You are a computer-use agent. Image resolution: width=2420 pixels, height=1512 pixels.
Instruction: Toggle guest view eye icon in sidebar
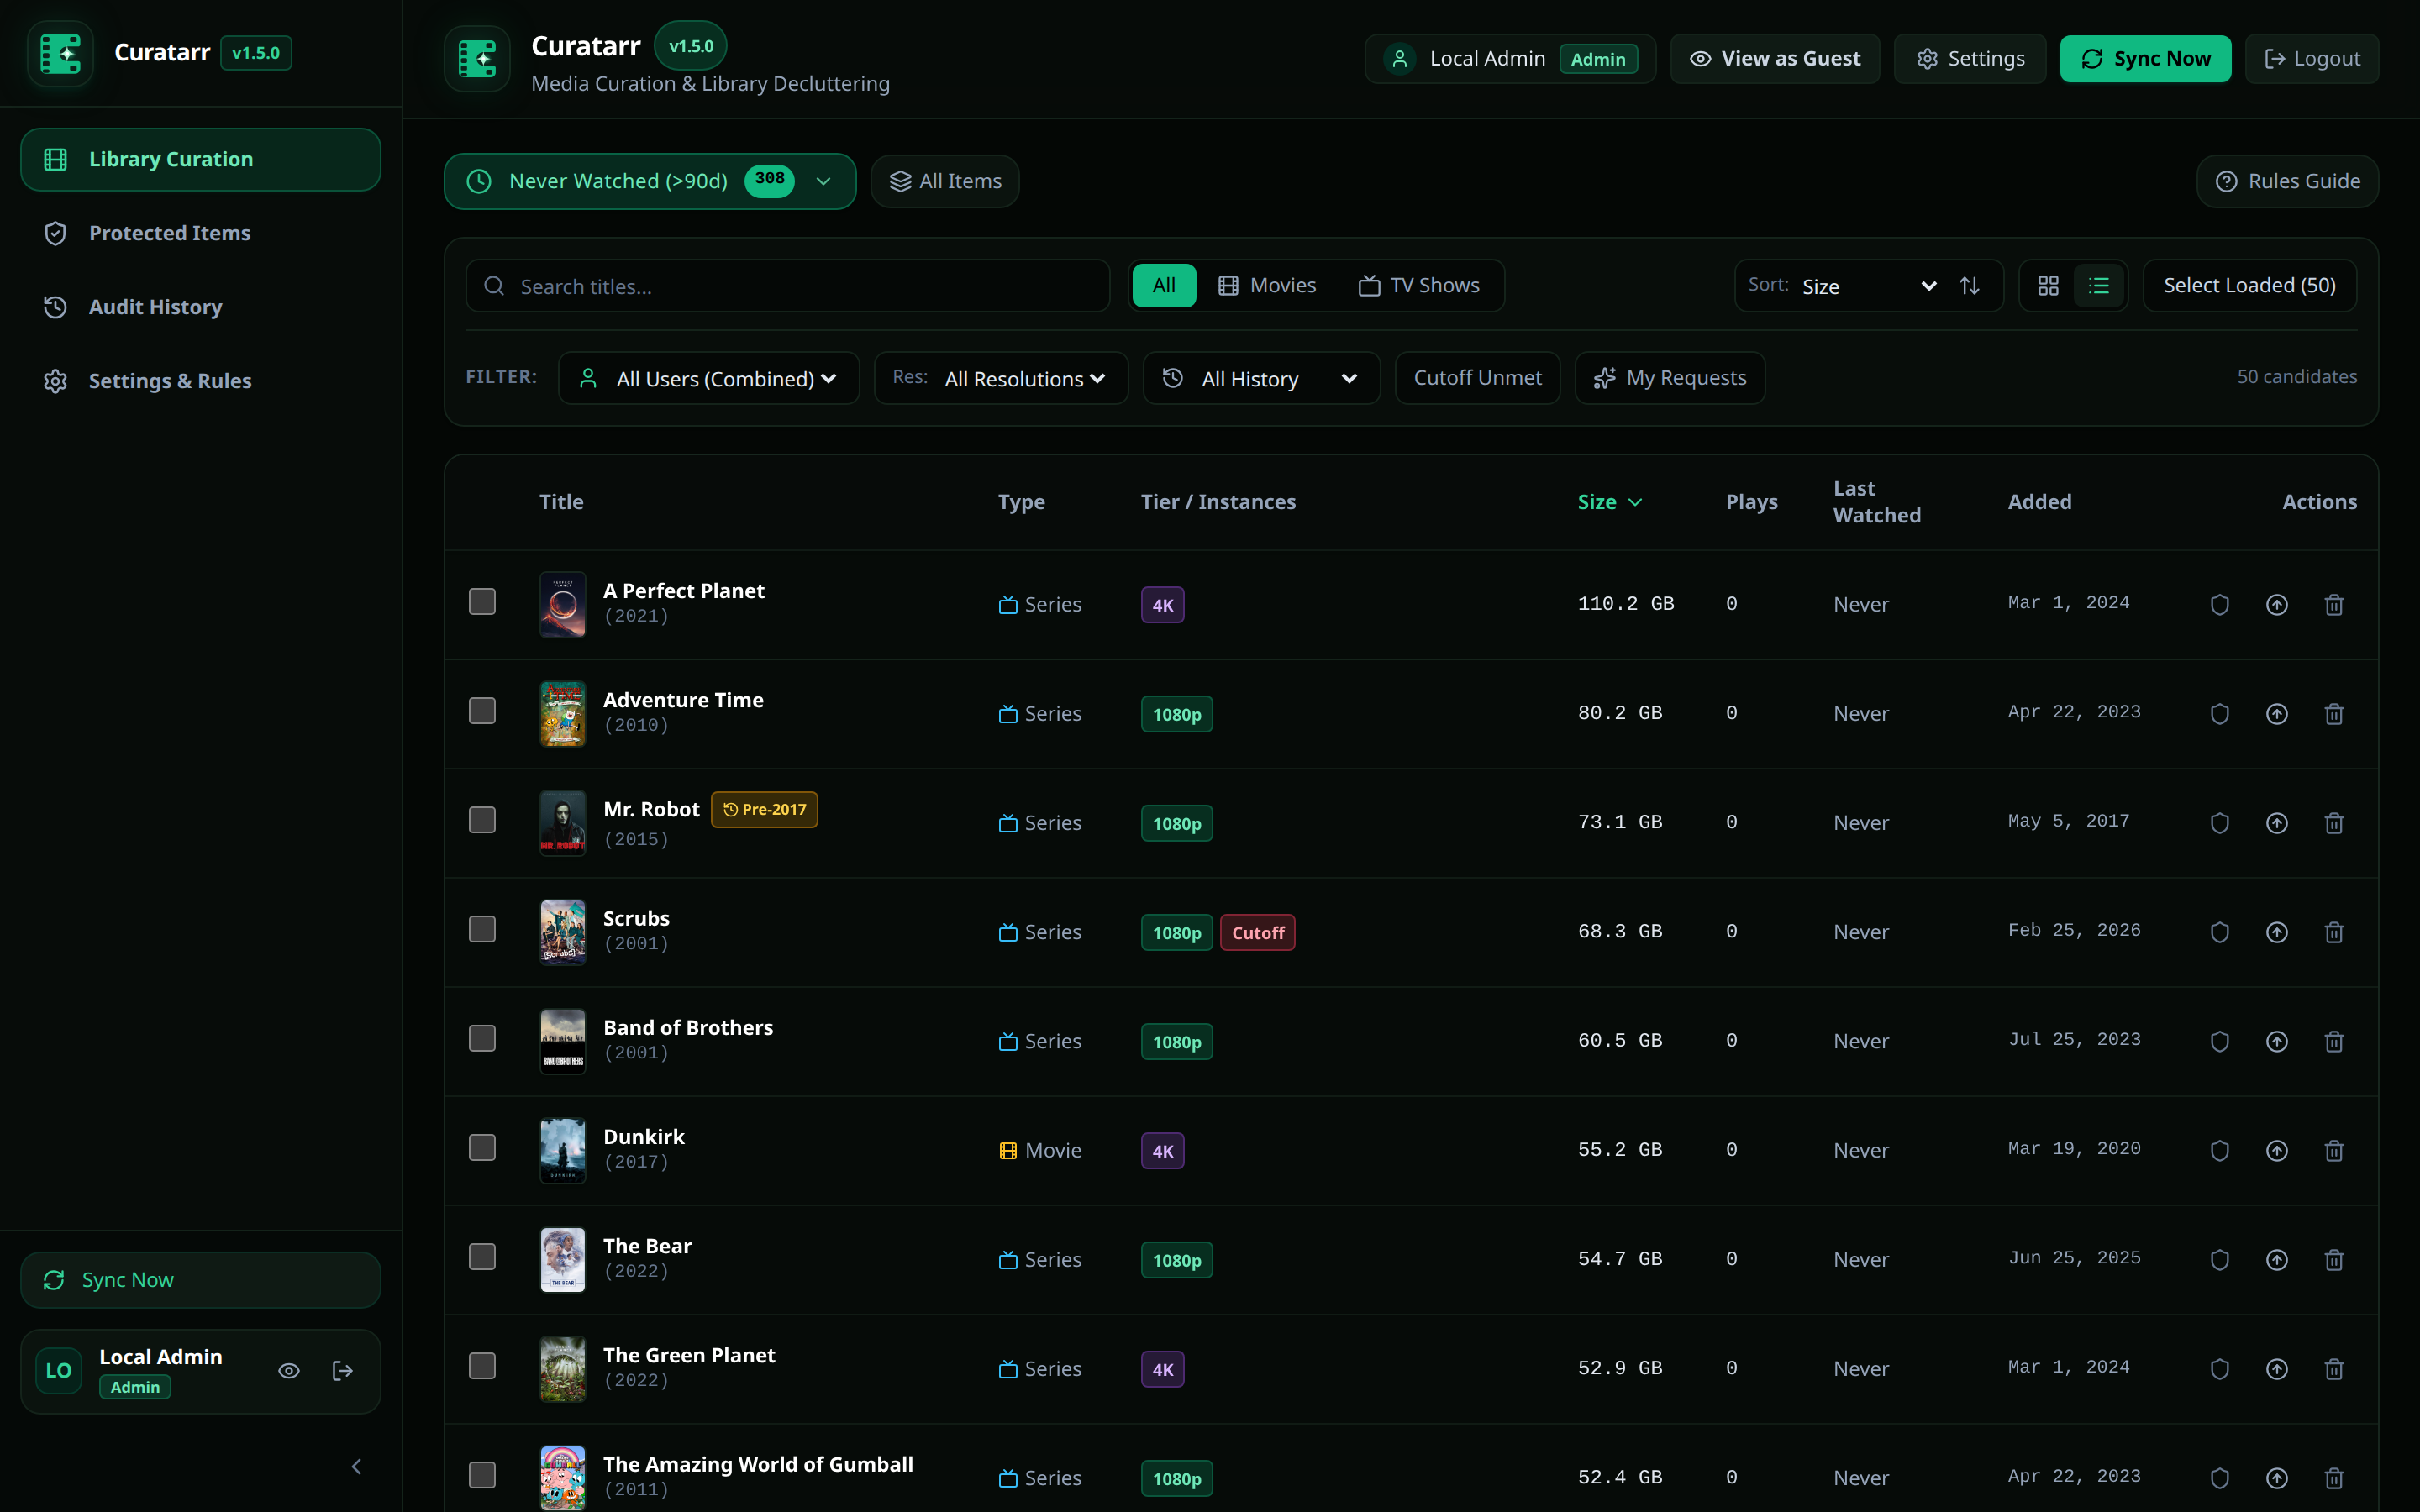(x=289, y=1371)
